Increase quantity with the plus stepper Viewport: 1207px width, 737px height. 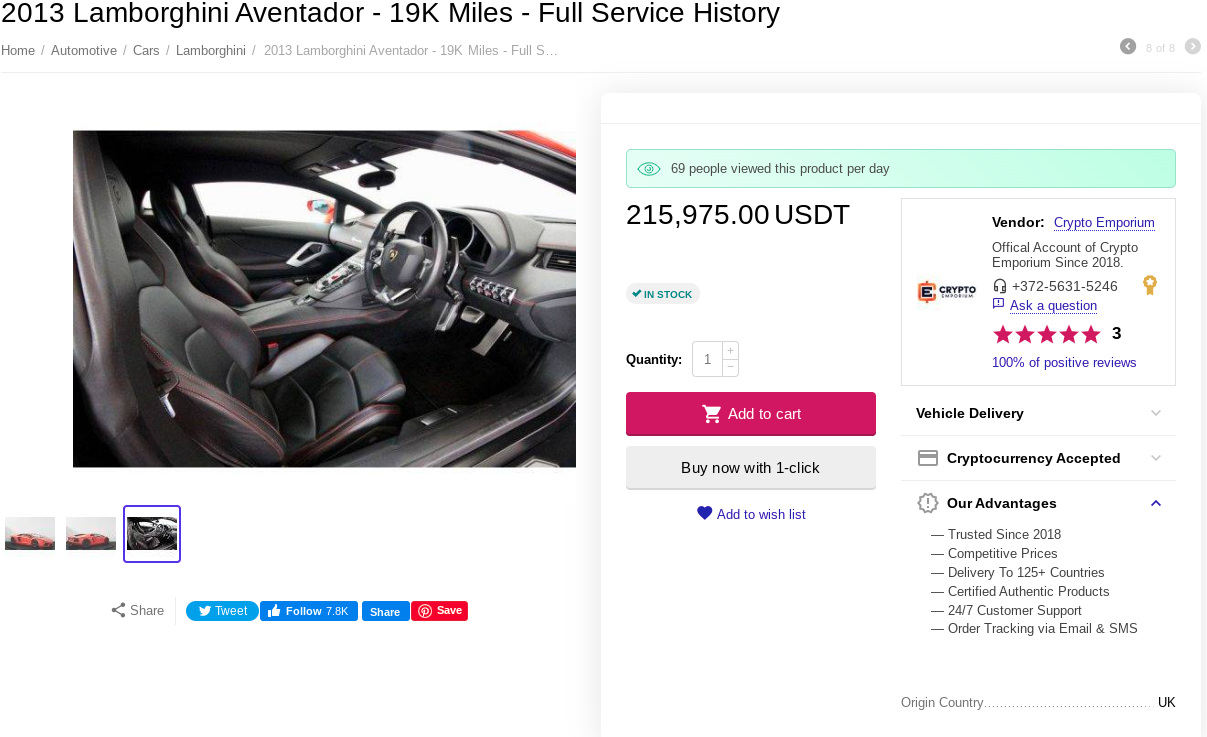coord(731,350)
